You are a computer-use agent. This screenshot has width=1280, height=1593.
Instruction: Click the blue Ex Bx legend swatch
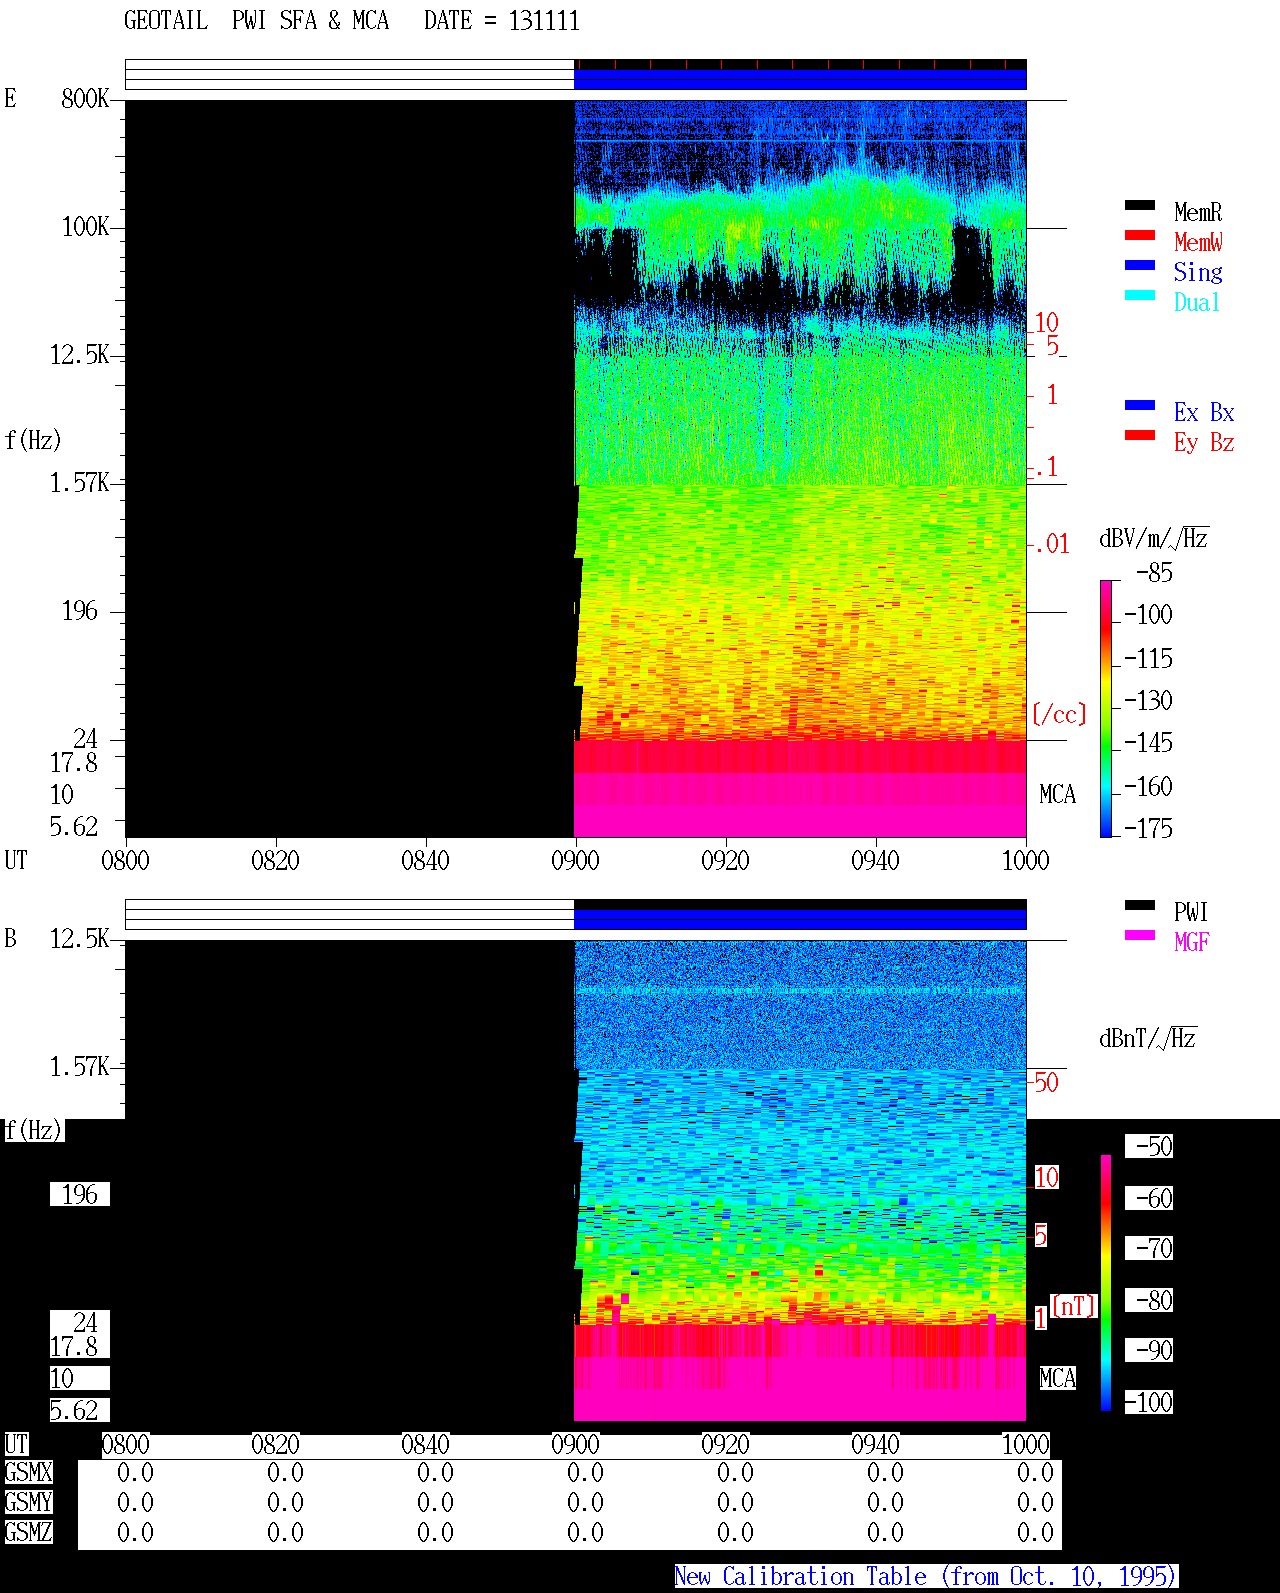pyautogui.click(x=1139, y=405)
